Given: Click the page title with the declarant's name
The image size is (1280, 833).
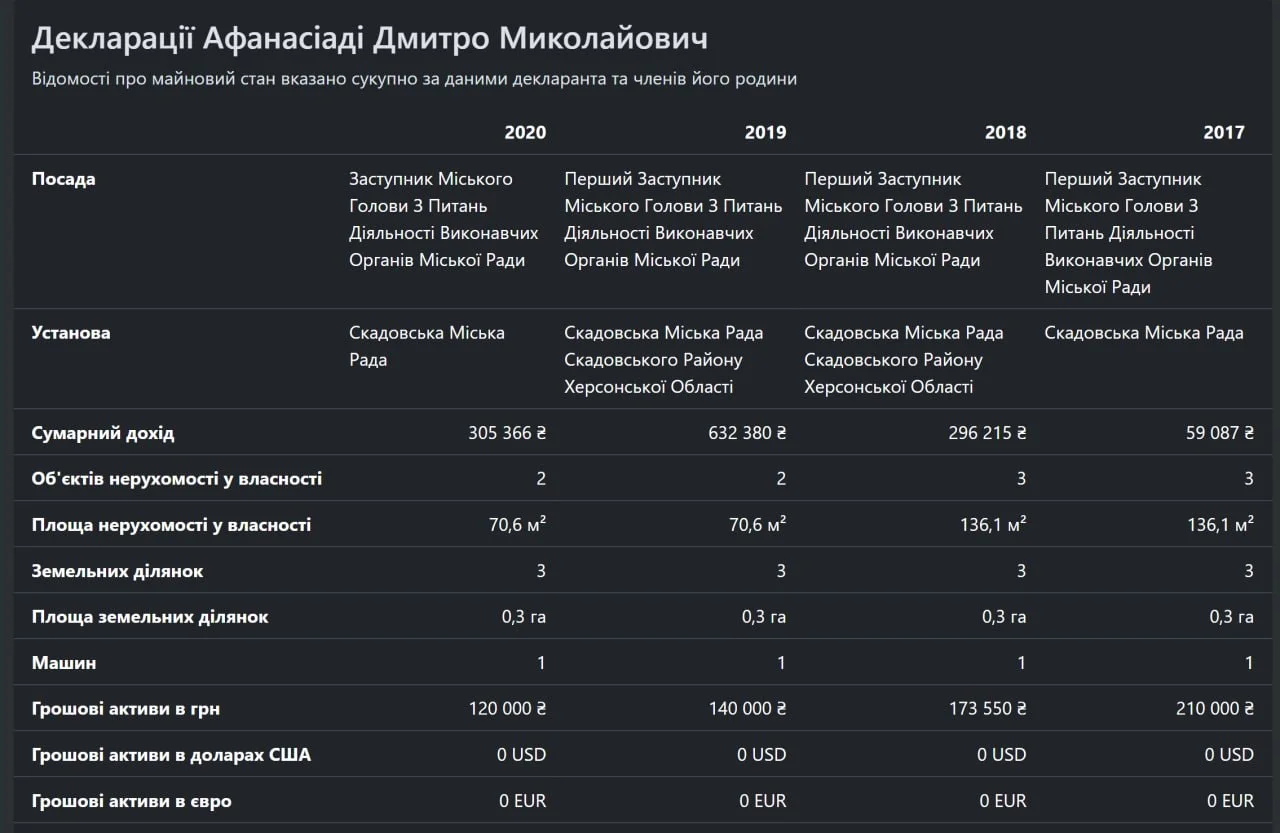Looking at the screenshot, I should (369, 38).
